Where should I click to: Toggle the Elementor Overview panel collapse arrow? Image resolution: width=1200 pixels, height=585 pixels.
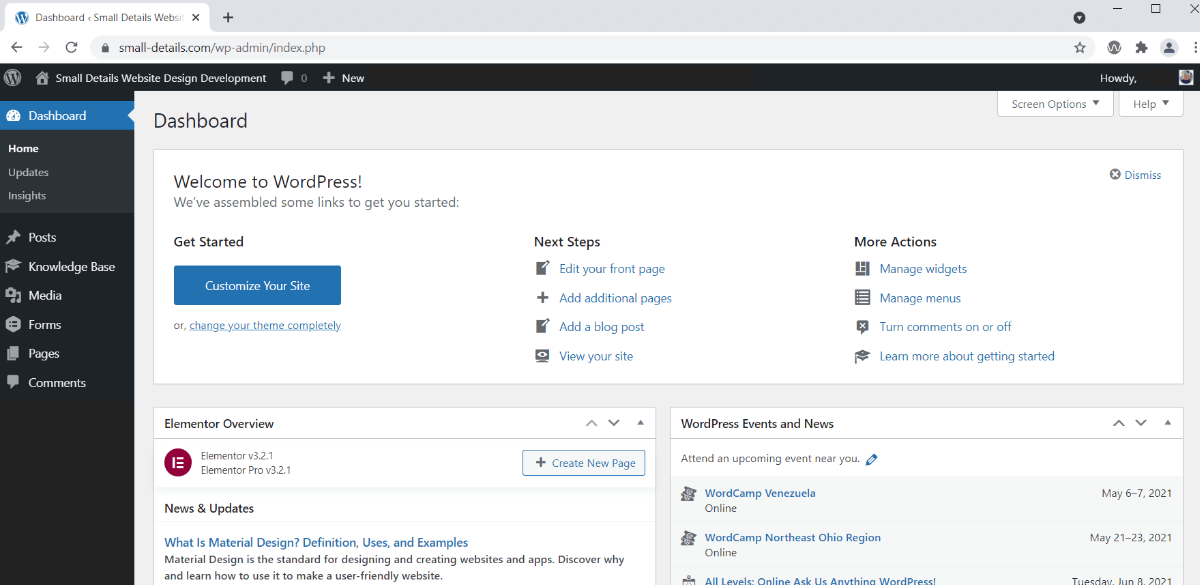point(640,423)
